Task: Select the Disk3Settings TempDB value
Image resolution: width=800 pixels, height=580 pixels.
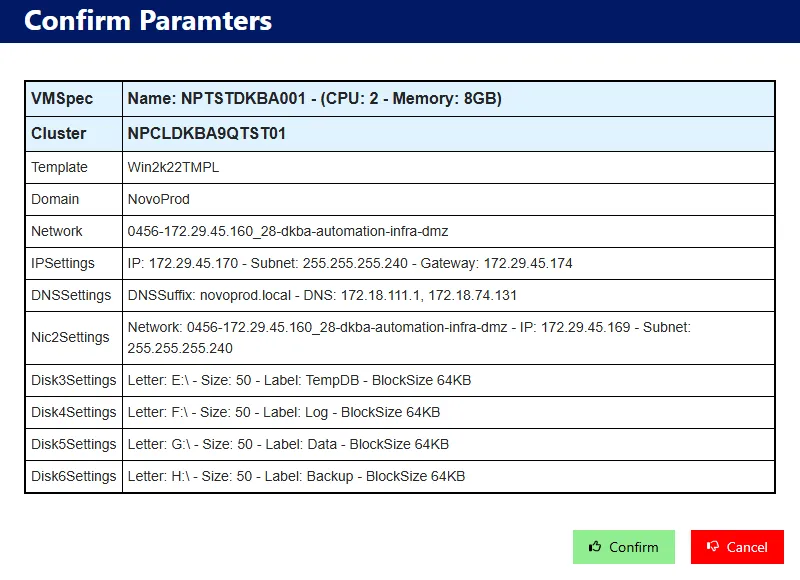Action: tap(299, 380)
